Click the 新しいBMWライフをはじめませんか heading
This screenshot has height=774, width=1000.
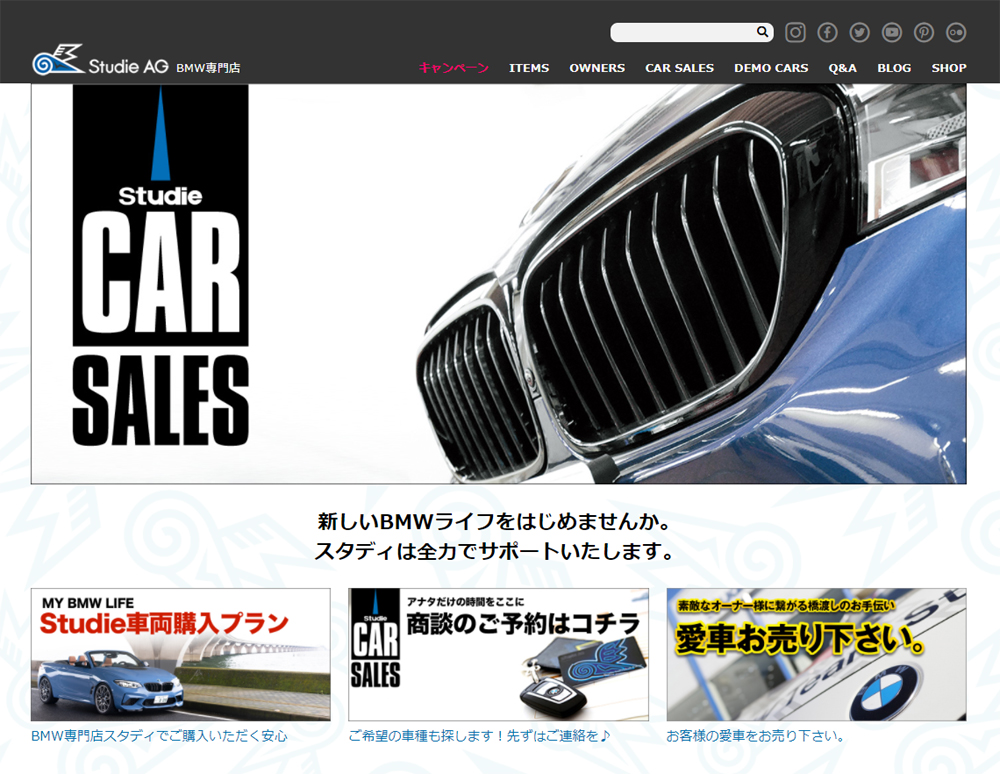tap(494, 522)
